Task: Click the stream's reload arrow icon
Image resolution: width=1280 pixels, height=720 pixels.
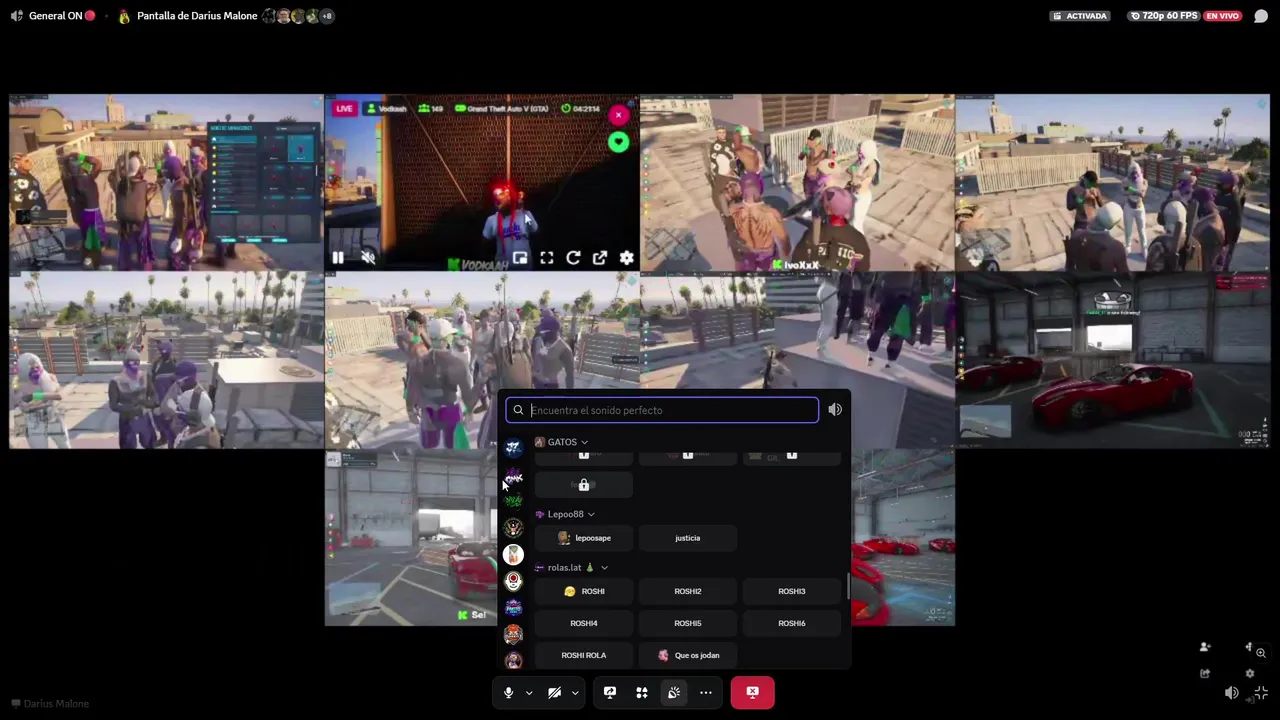Action: 573,258
